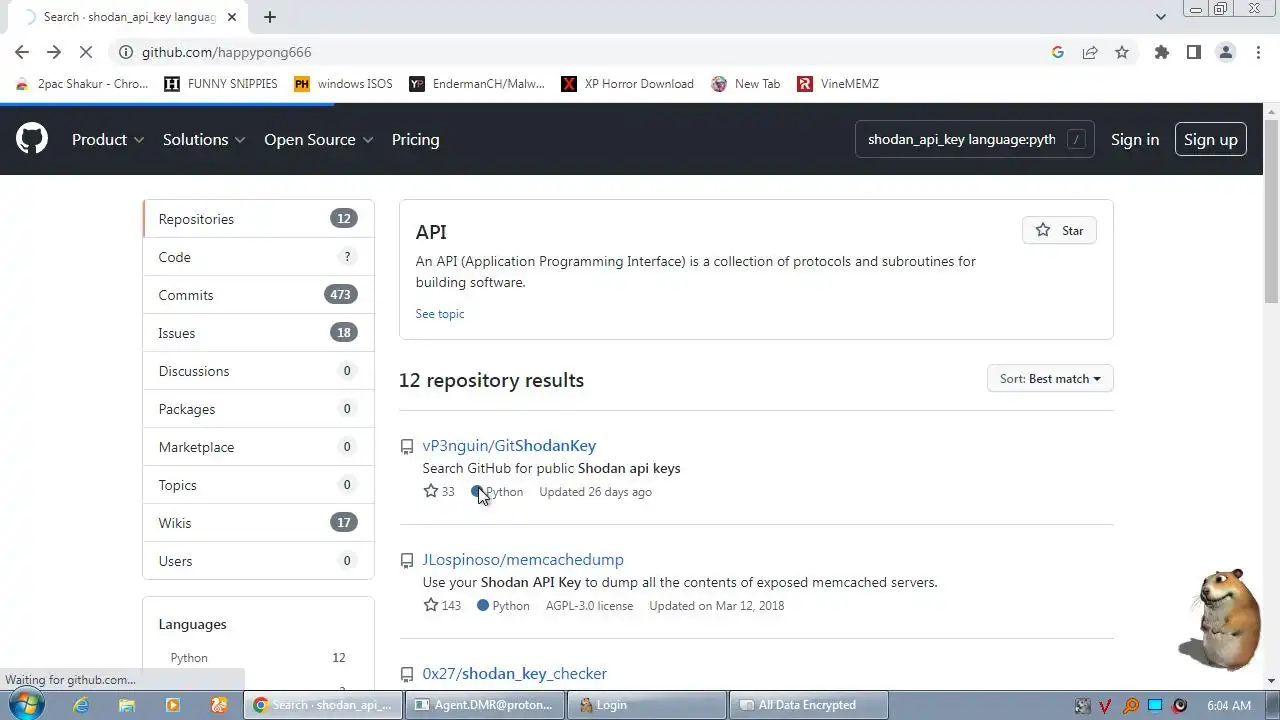Click the slash shortcut key icon
Viewport: 1280px width, 720px height.
click(1076, 139)
